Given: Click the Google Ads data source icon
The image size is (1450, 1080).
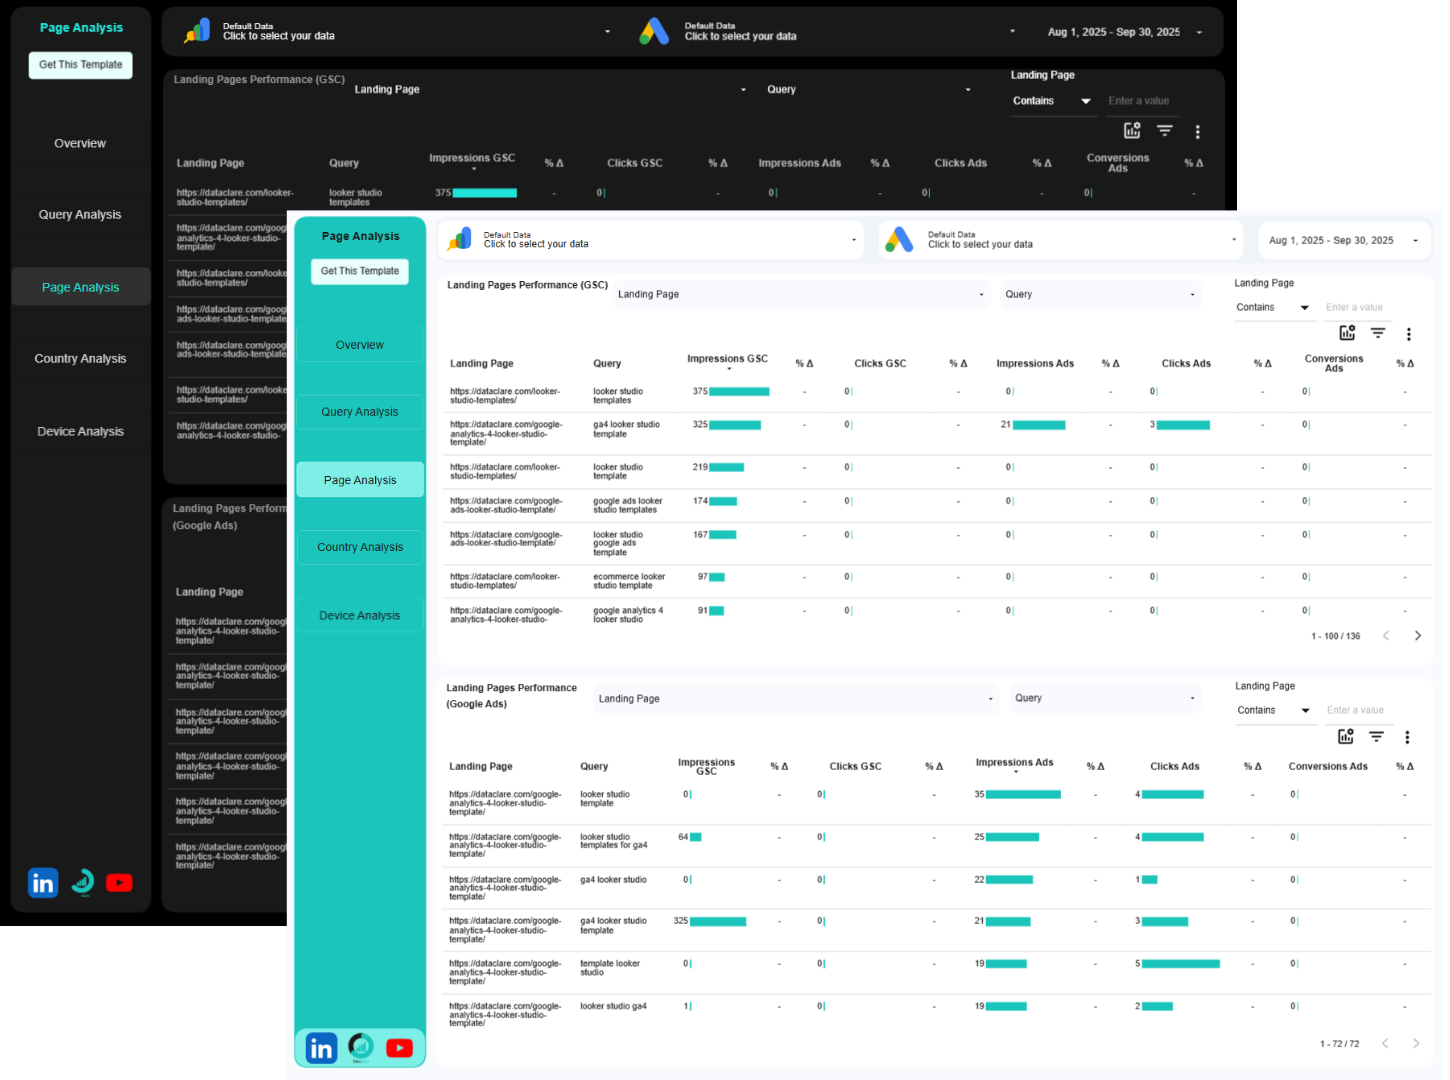Looking at the screenshot, I should 899,240.
